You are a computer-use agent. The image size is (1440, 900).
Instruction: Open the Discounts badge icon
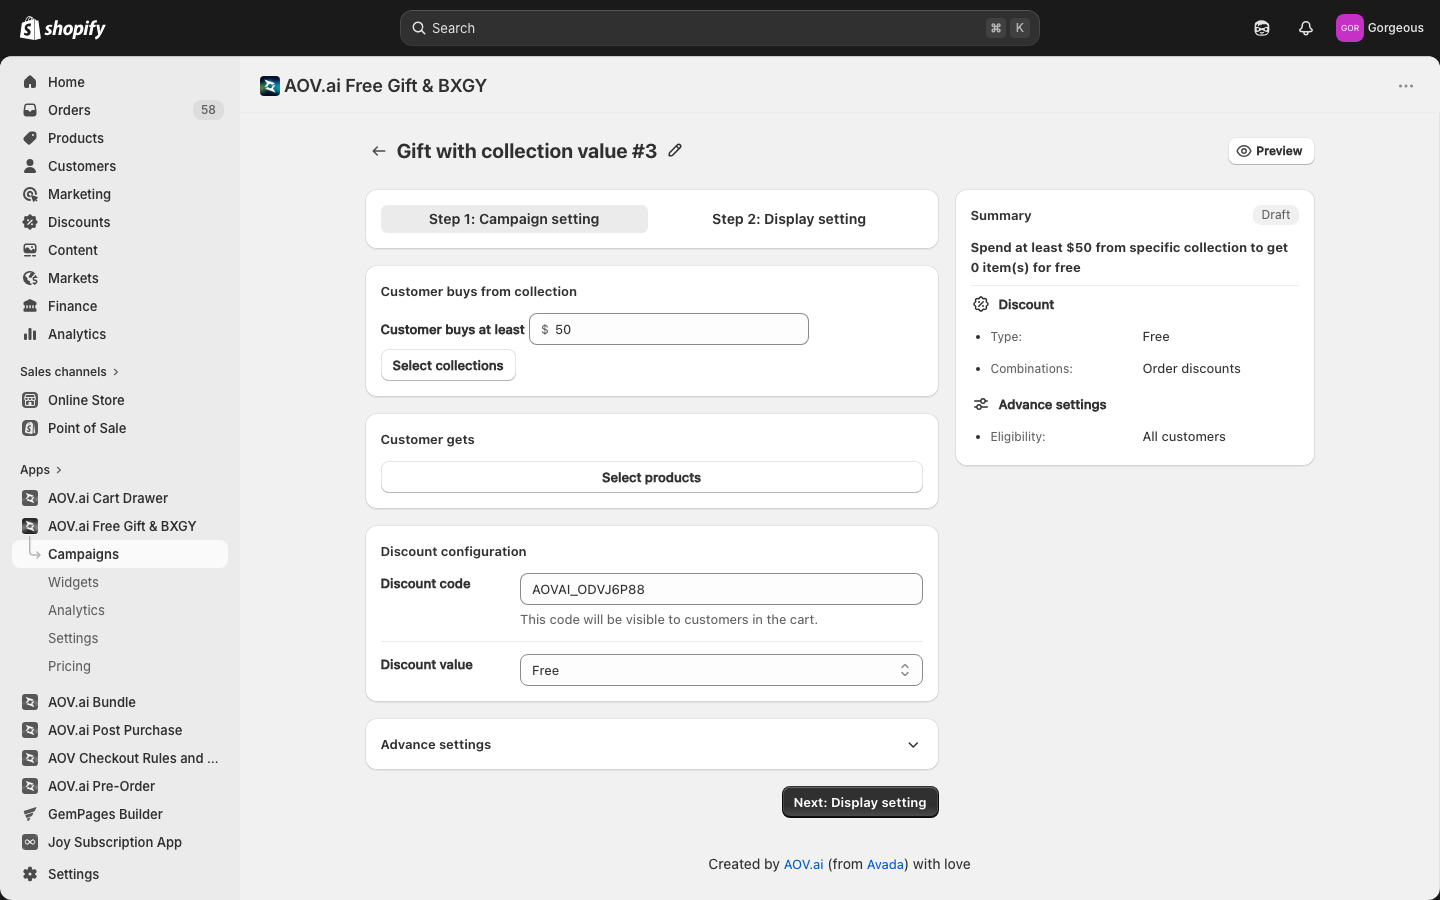click(30, 222)
